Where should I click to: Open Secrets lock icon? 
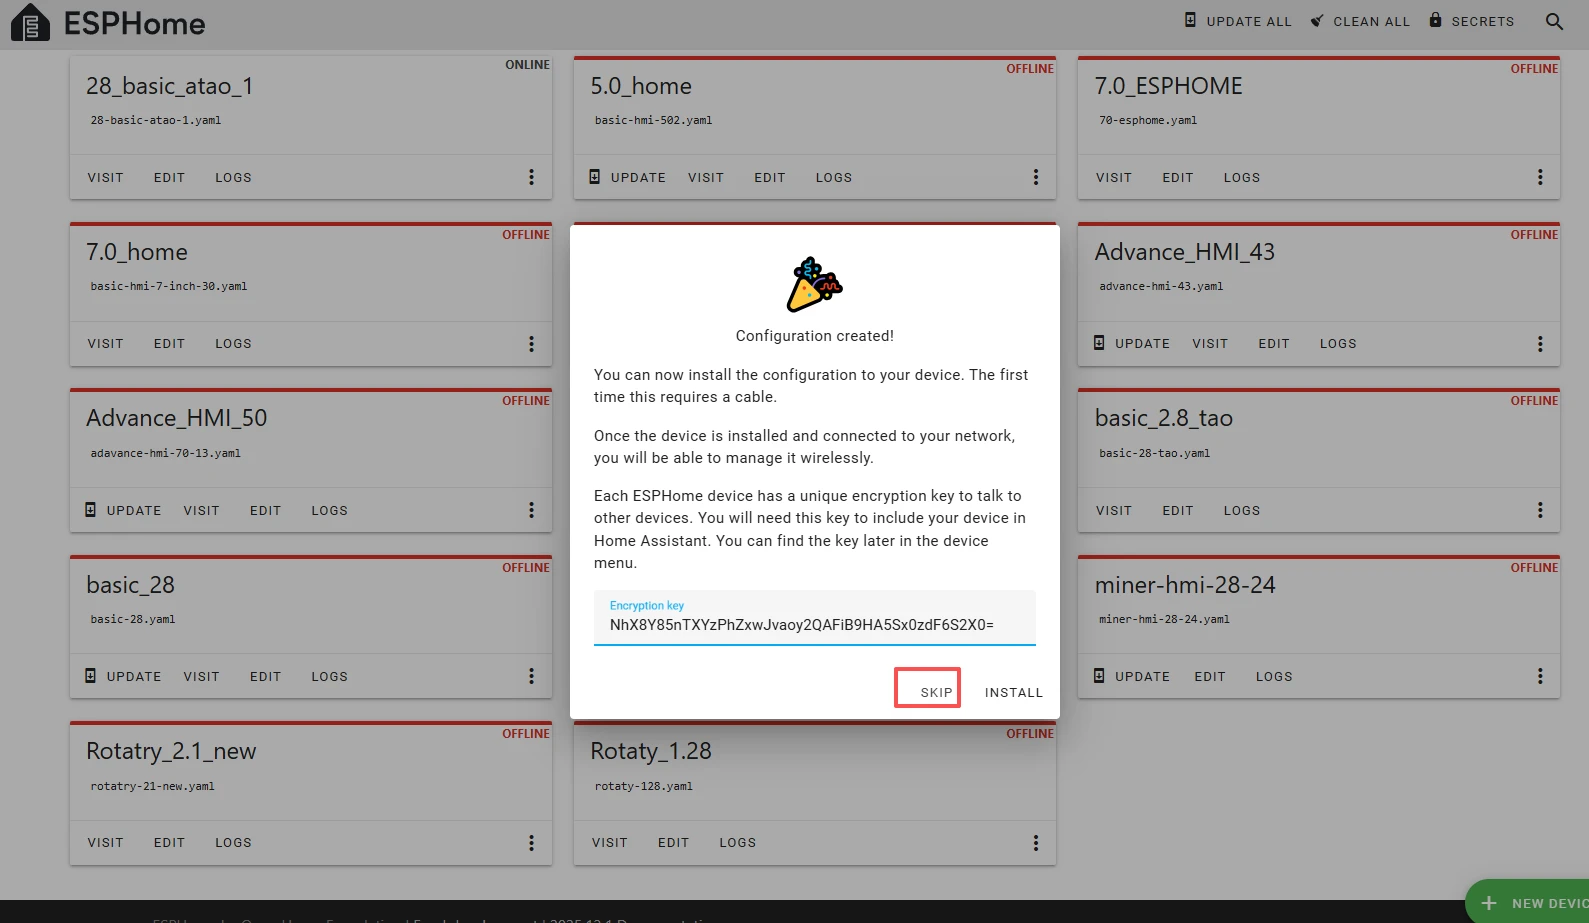1435,20
